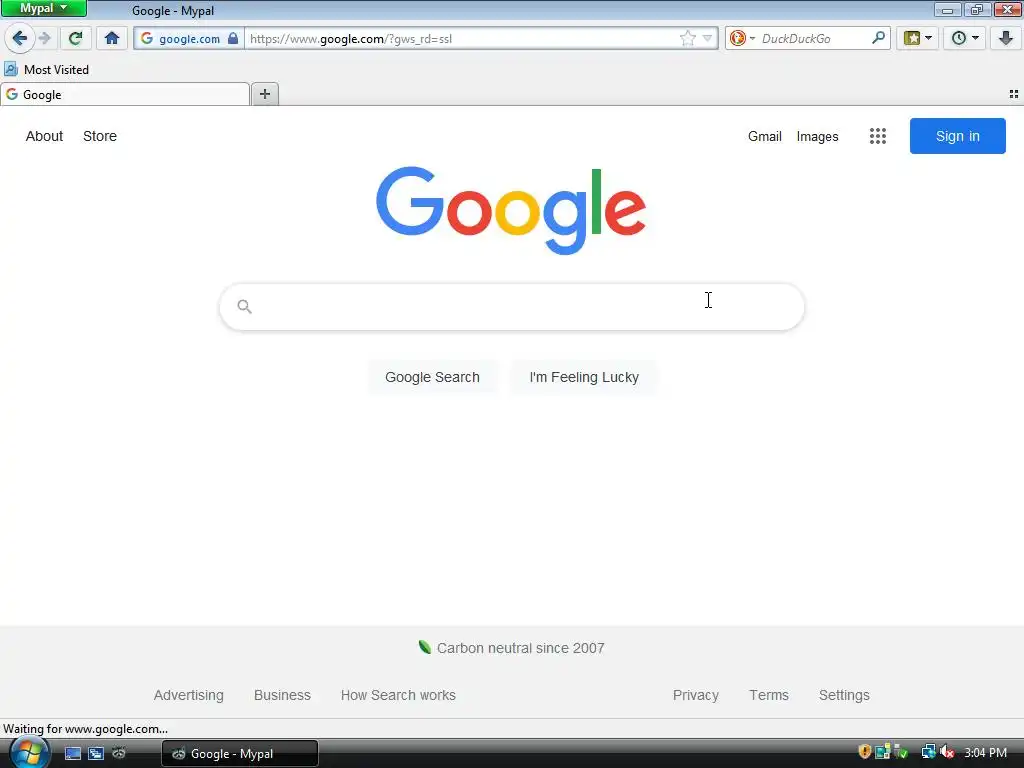The width and height of the screenshot is (1024, 768).
Task: Click the muted volume tray icon
Action: (x=947, y=752)
